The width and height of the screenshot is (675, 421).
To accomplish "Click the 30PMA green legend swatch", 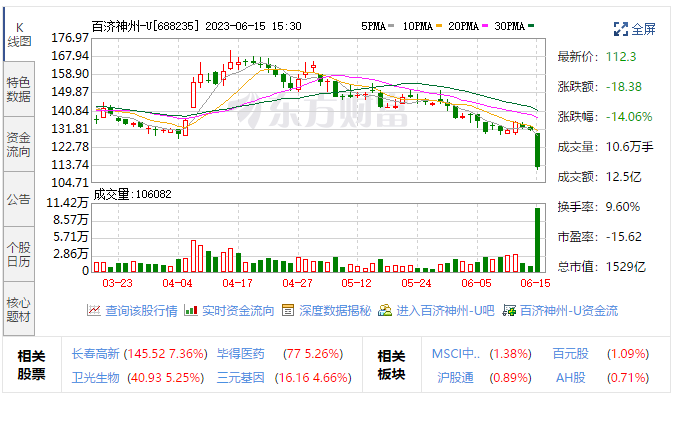I will 531,26.
